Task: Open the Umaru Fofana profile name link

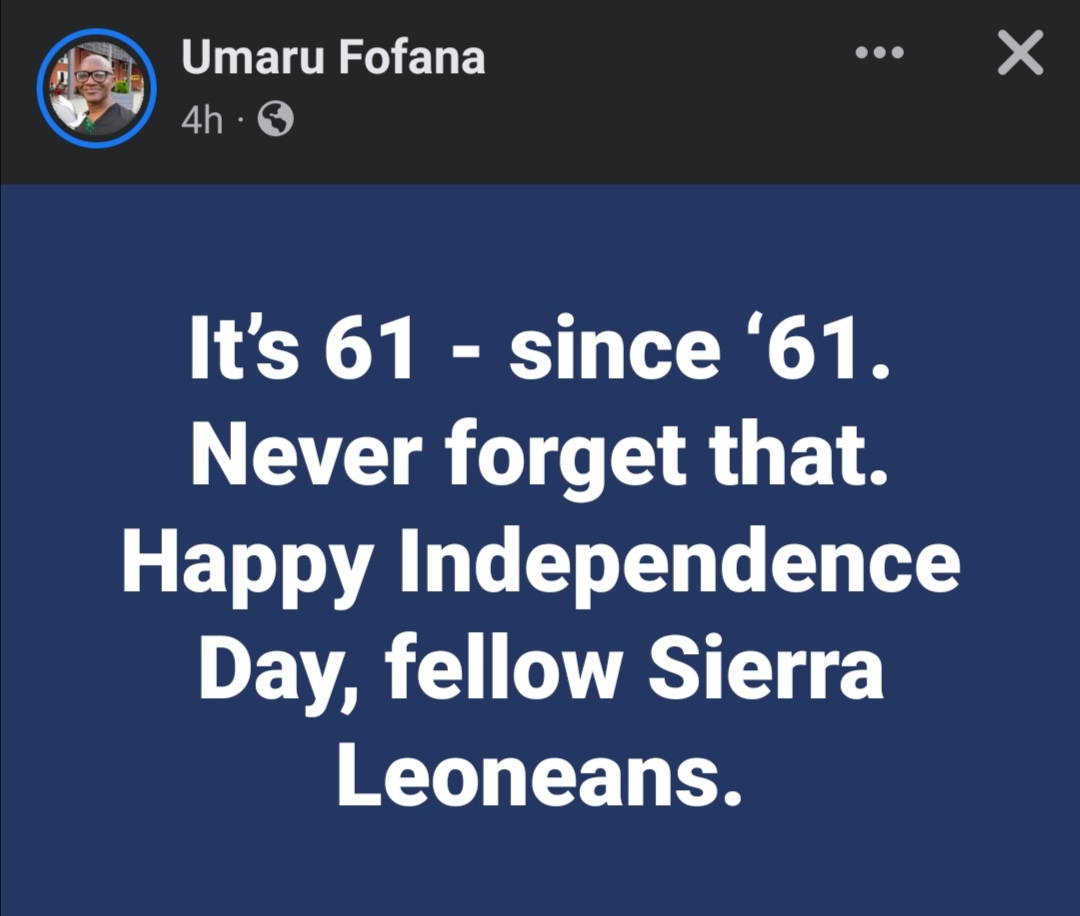Action: click(x=333, y=58)
